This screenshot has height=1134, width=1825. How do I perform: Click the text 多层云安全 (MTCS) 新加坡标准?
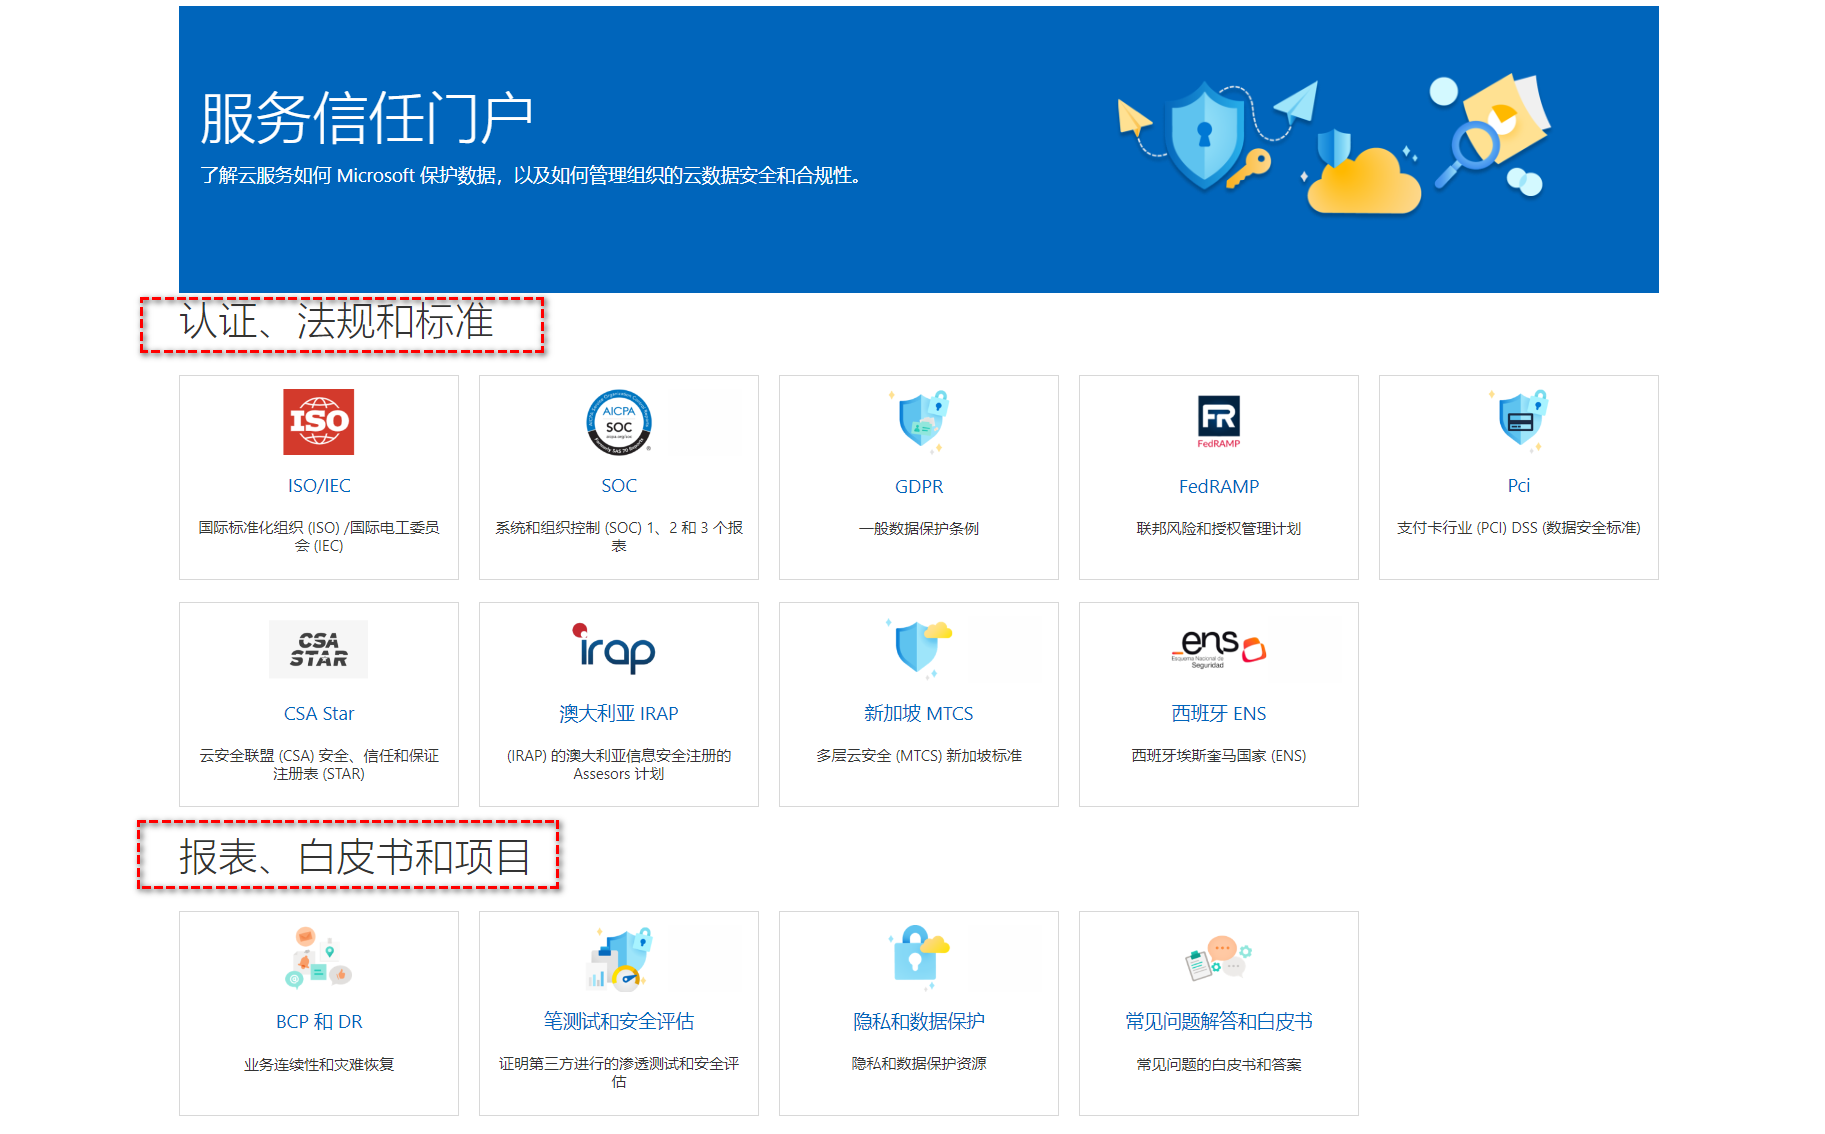click(x=919, y=756)
